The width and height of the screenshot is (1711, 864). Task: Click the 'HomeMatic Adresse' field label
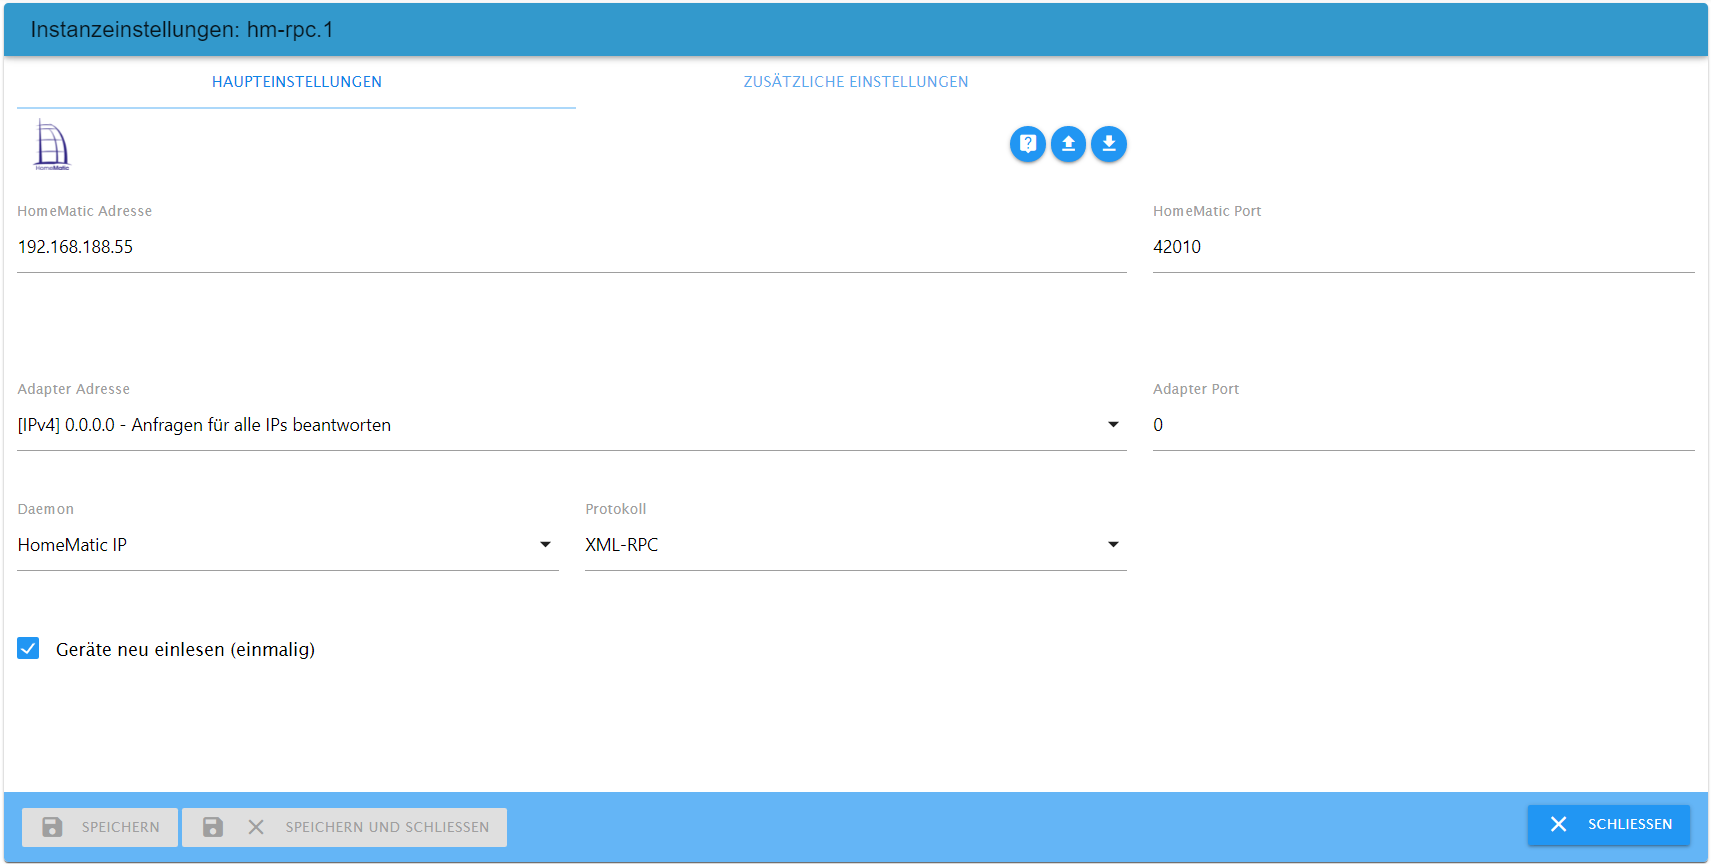pos(85,211)
